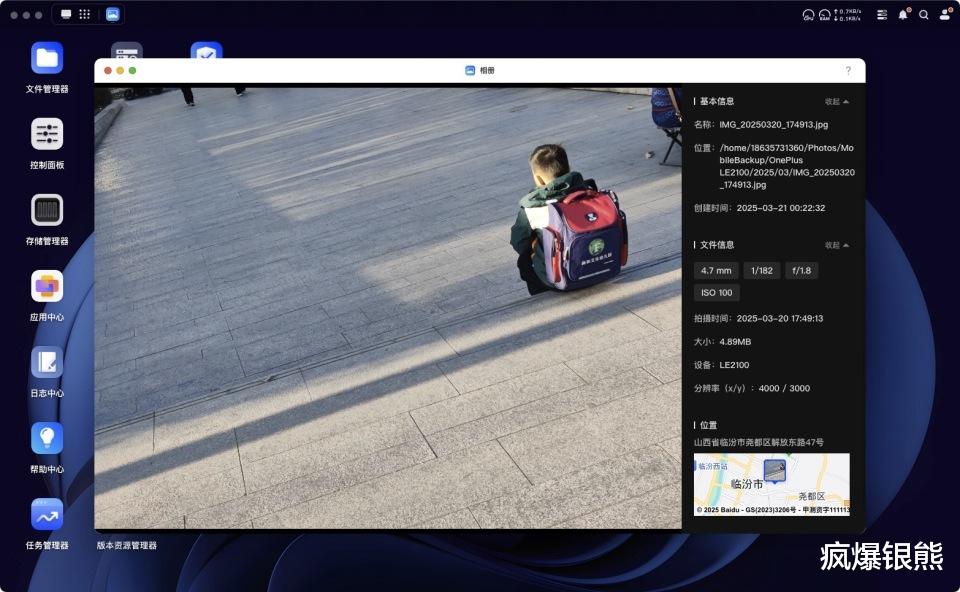Click the 相册 title bar app icon

470,70
